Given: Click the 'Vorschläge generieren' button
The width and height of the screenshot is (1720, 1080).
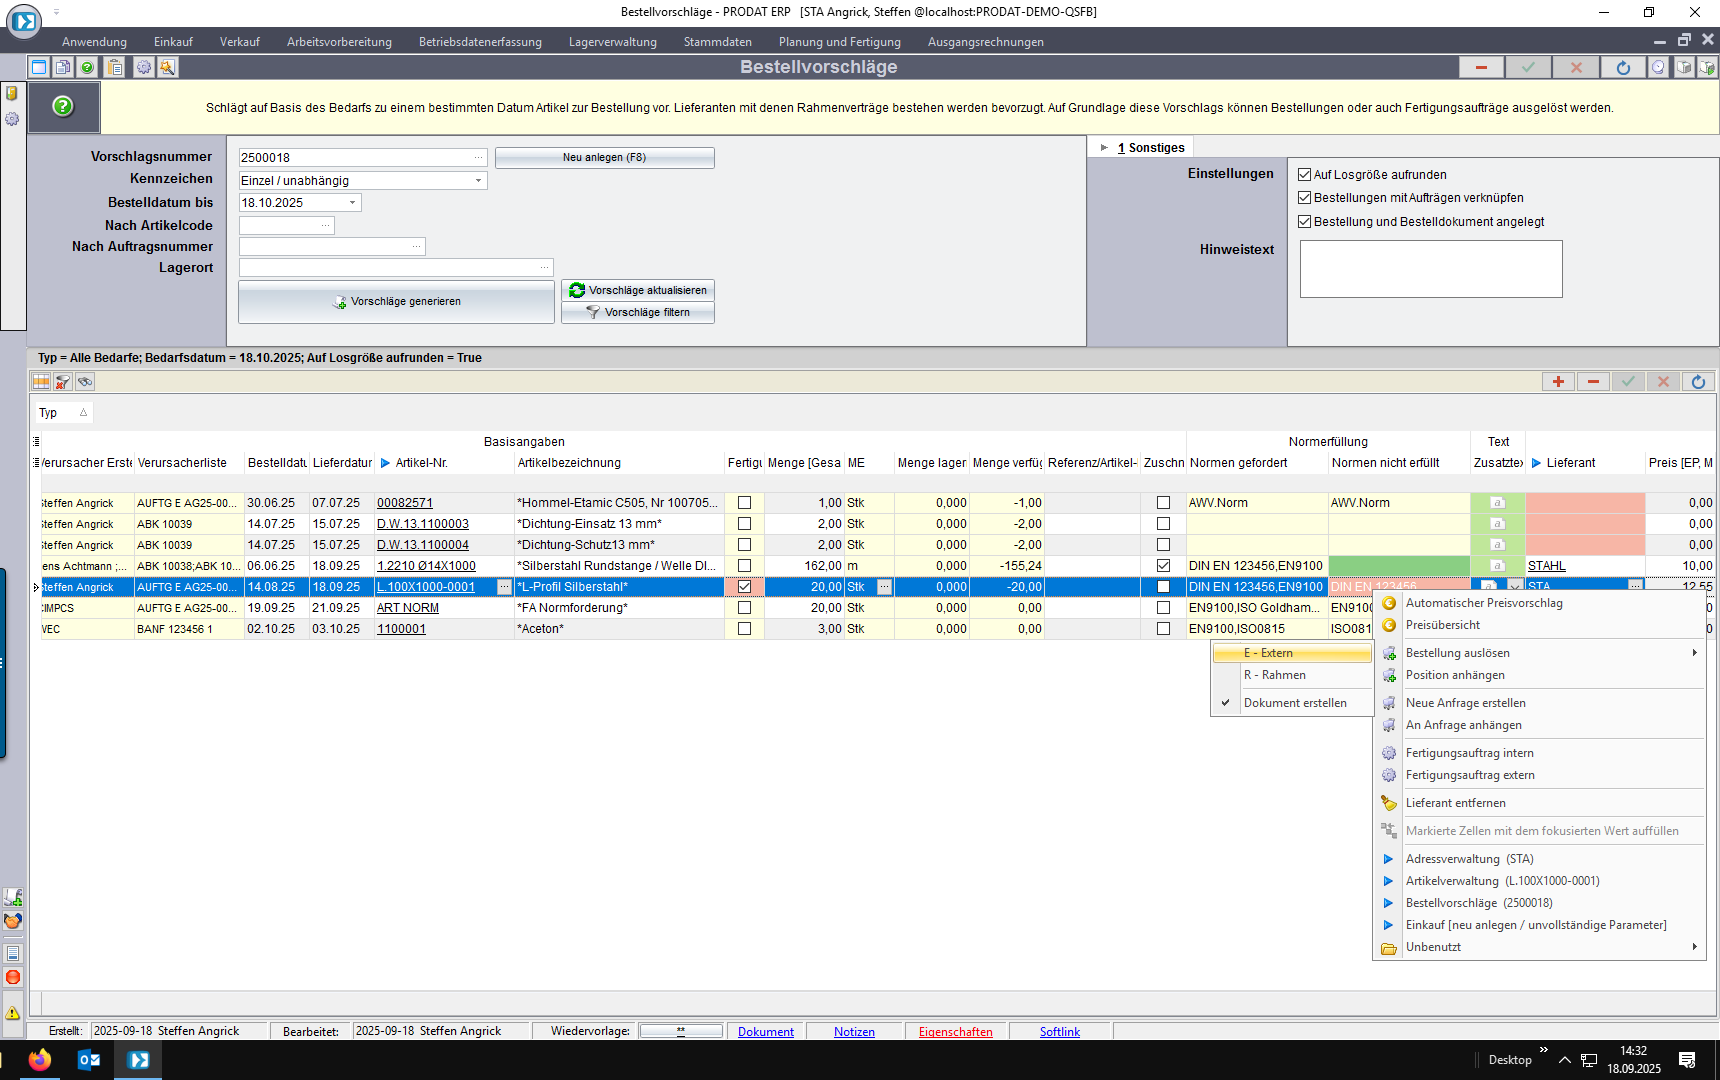Looking at the screenshot, I should (396, 301).
